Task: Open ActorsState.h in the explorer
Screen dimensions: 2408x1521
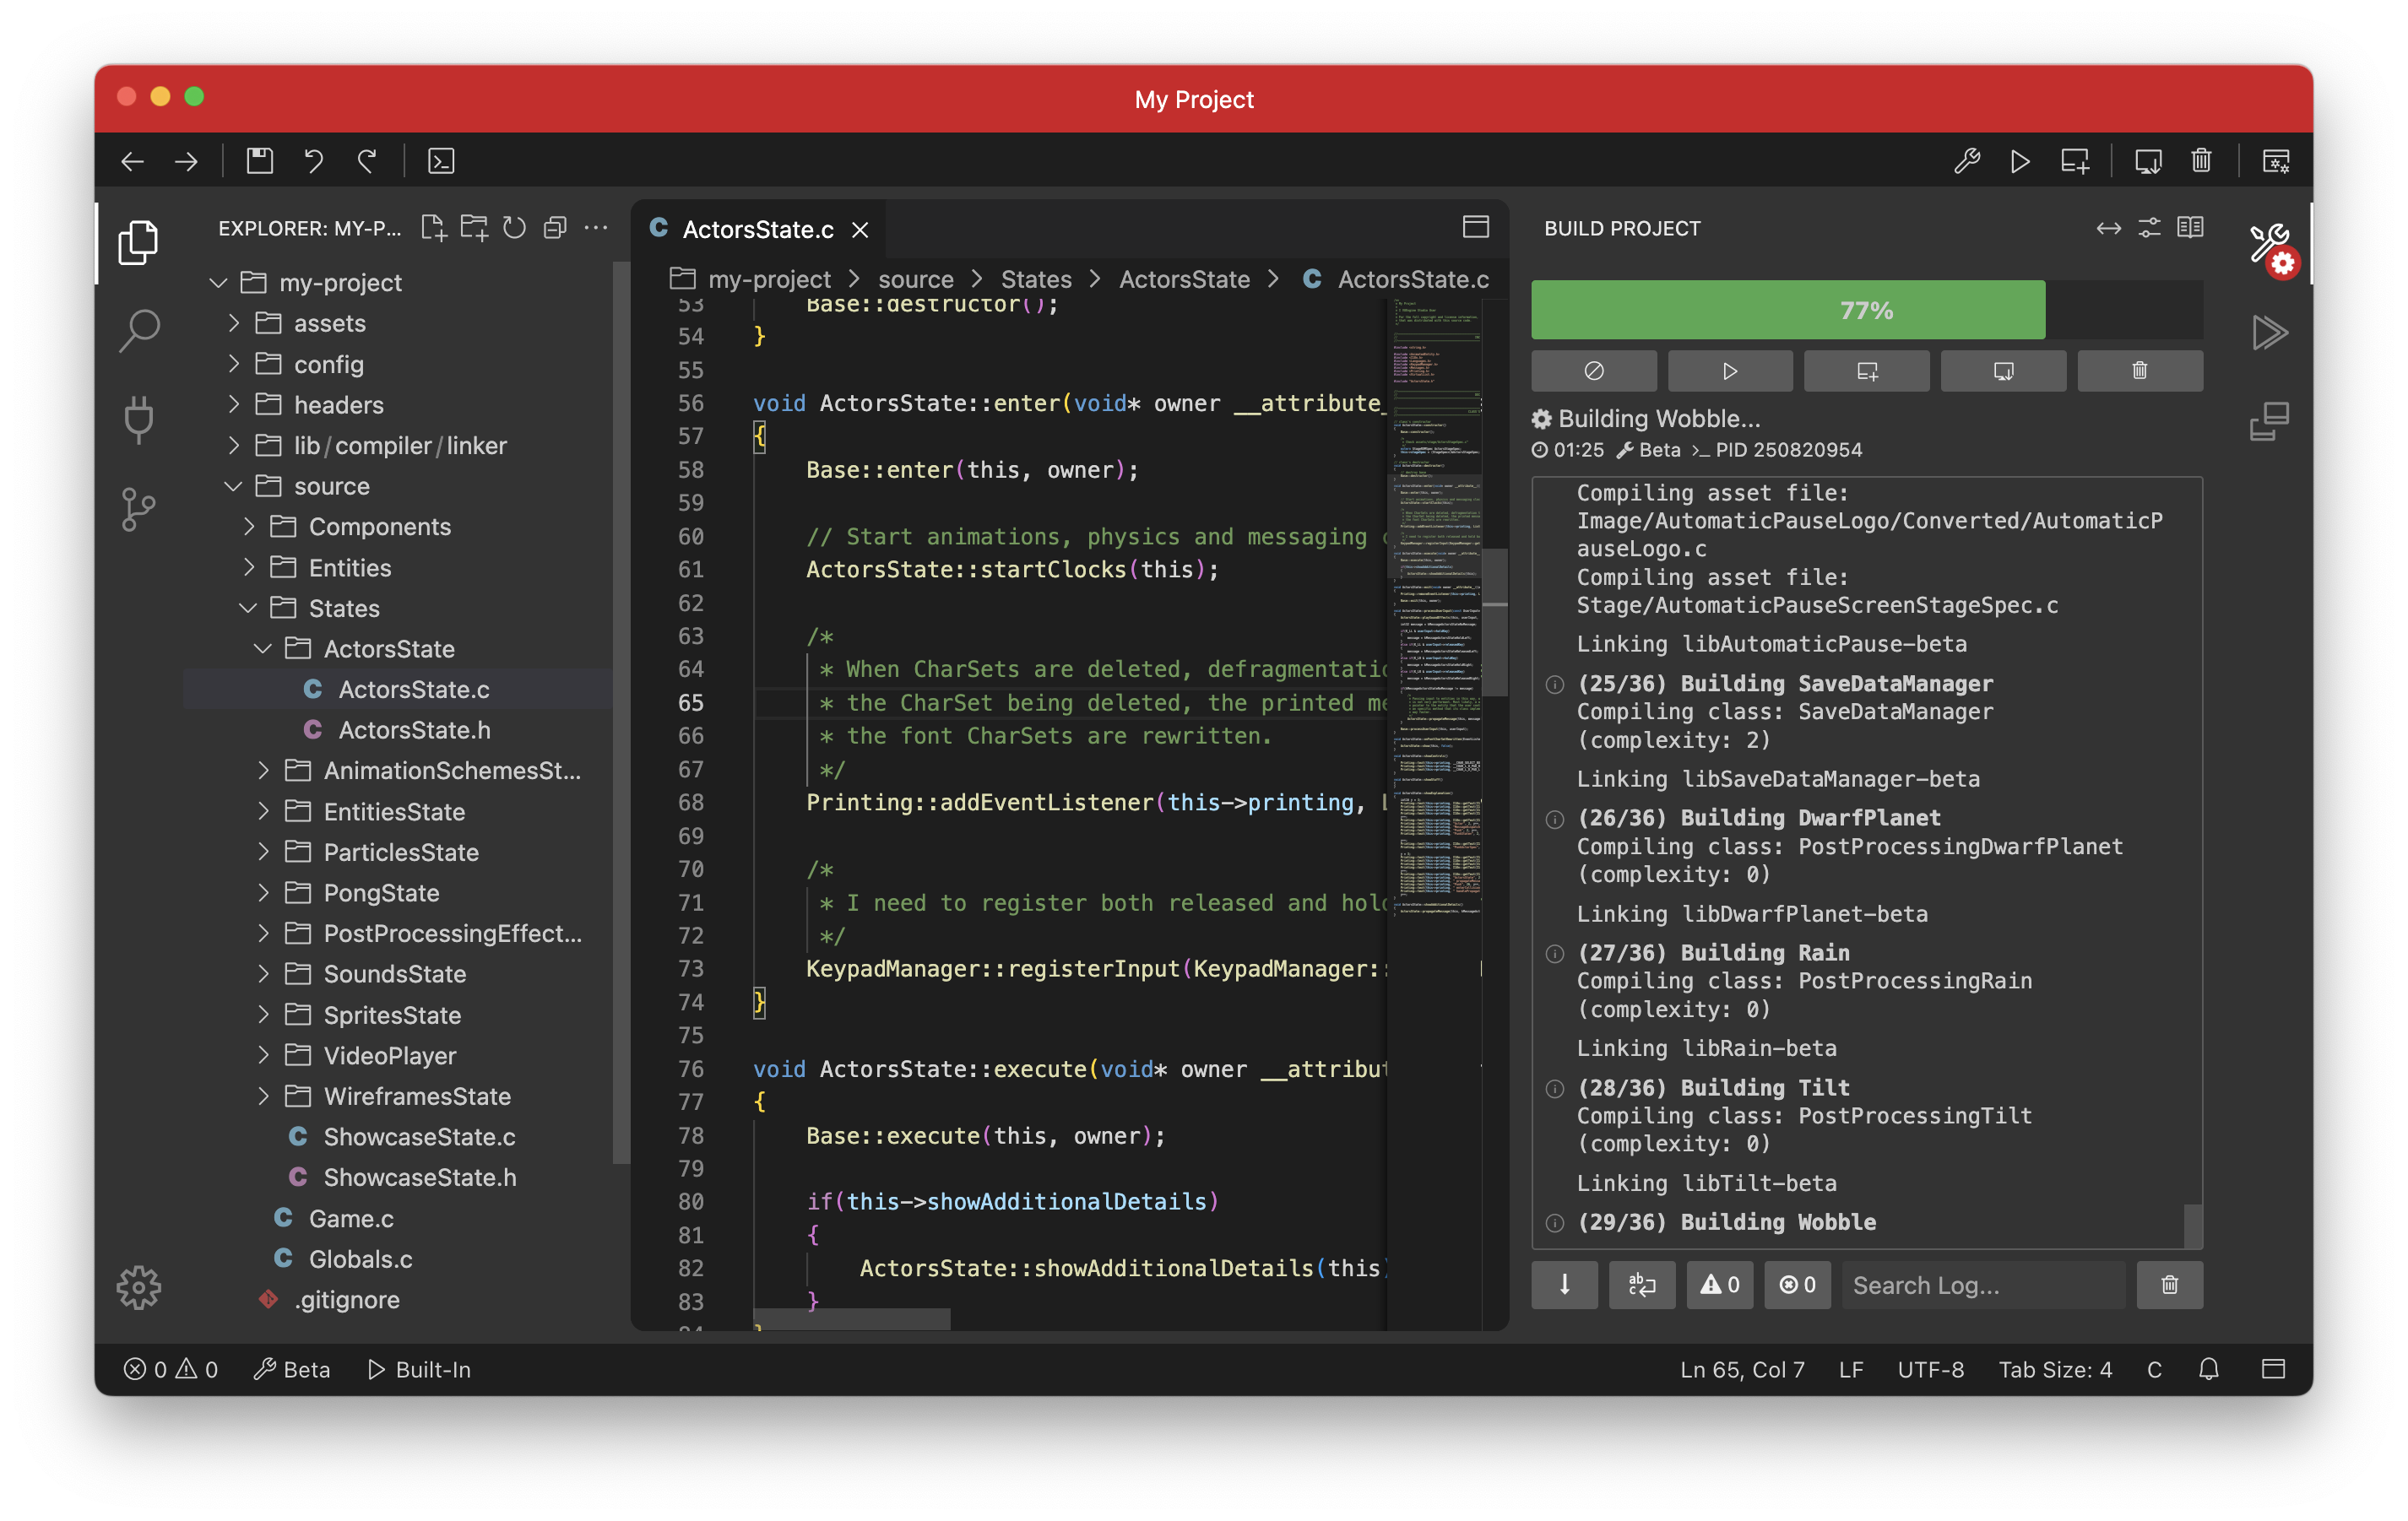Action: [414, 730]
